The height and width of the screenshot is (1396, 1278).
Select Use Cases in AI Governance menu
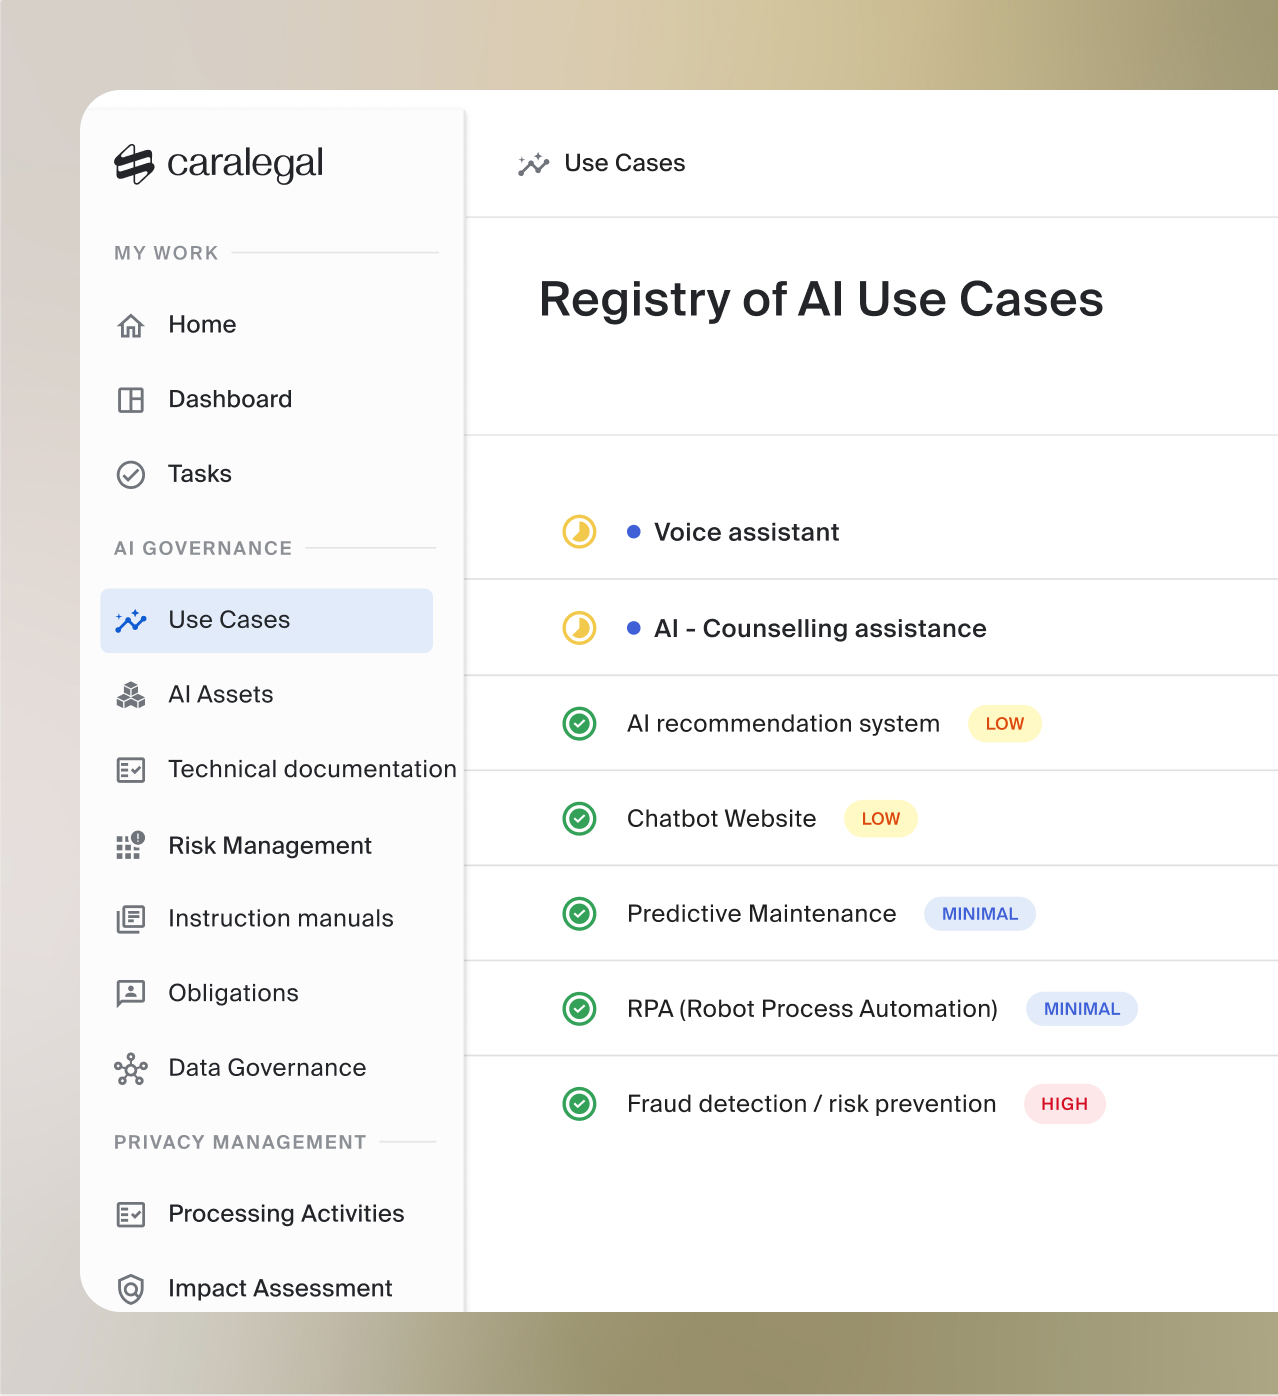pyautogui.click(x=267, y=621)
